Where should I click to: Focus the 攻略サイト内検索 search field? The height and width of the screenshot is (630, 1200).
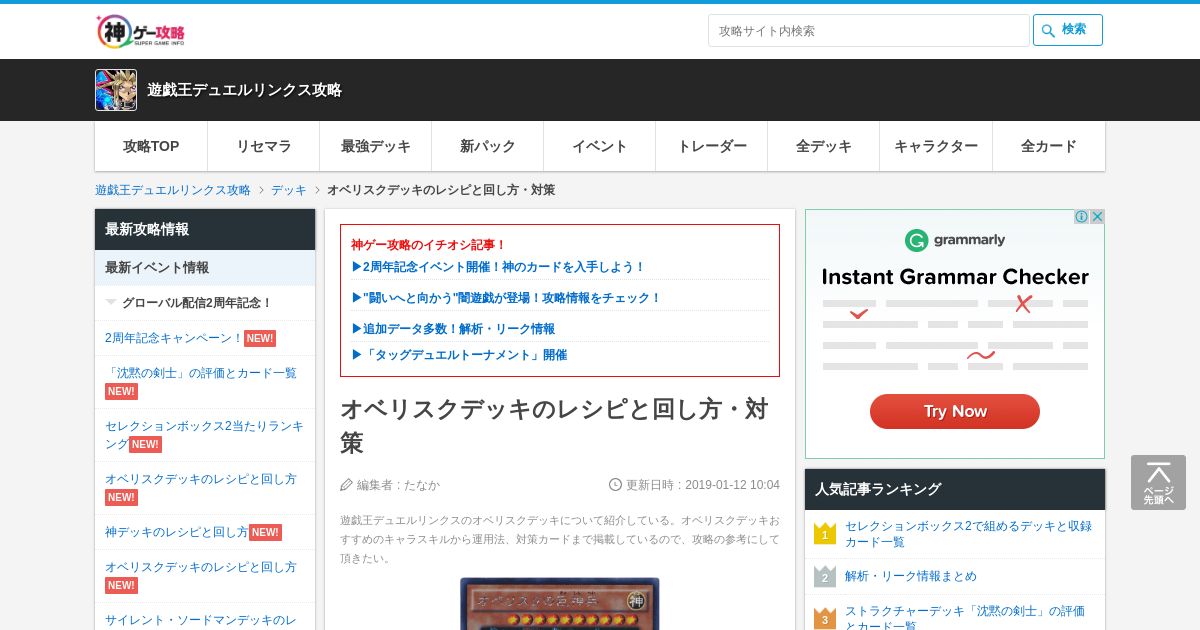pyautogui.click(x=868, y=30)
